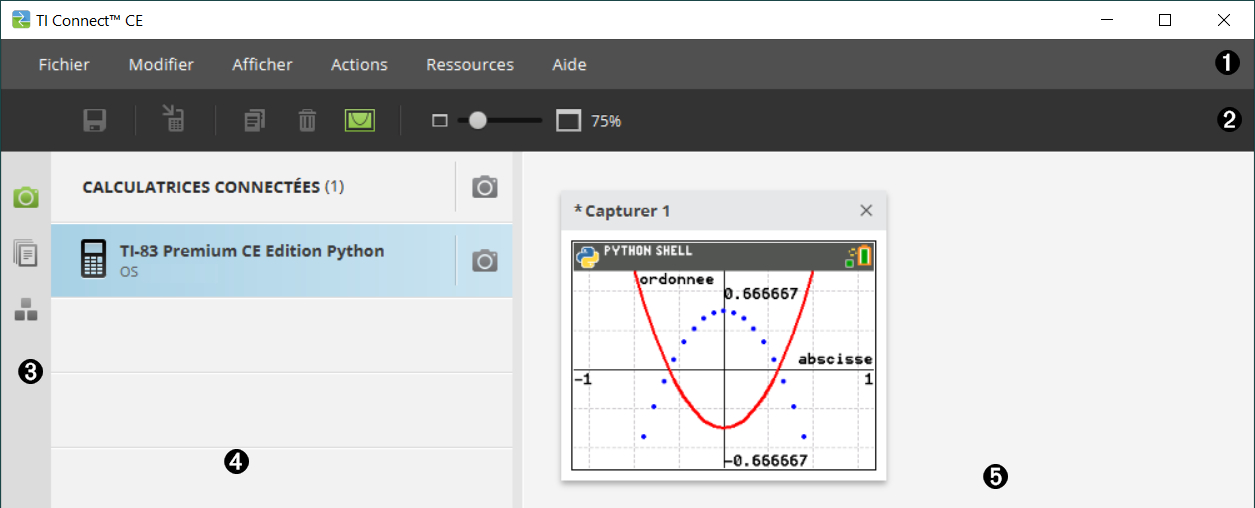
Task: Open the Aide menu
Action: (x=569, y=65)
